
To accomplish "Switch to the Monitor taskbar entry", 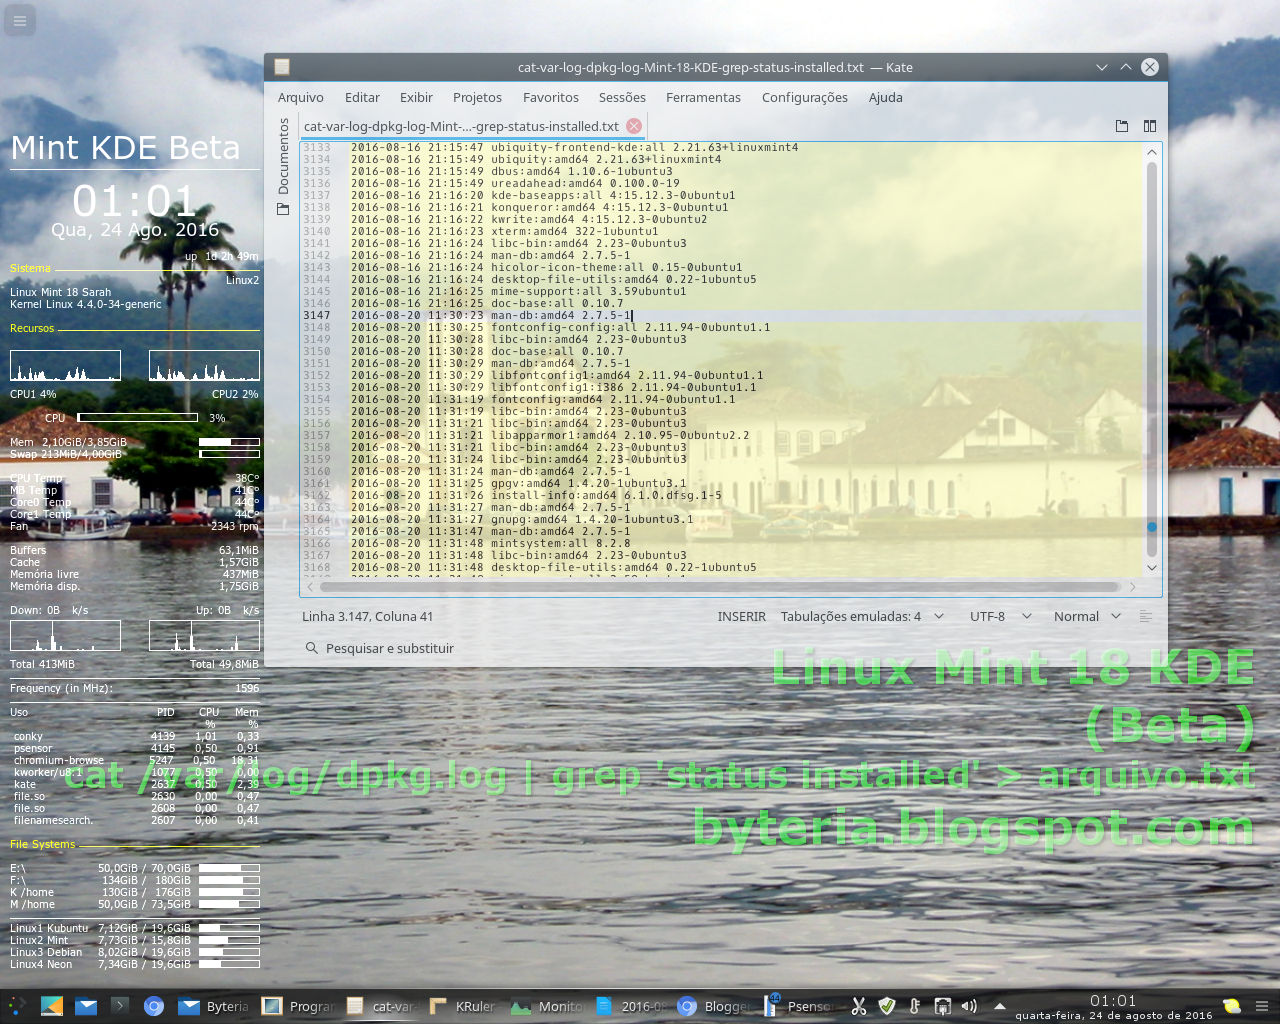I will point(547,1006).
